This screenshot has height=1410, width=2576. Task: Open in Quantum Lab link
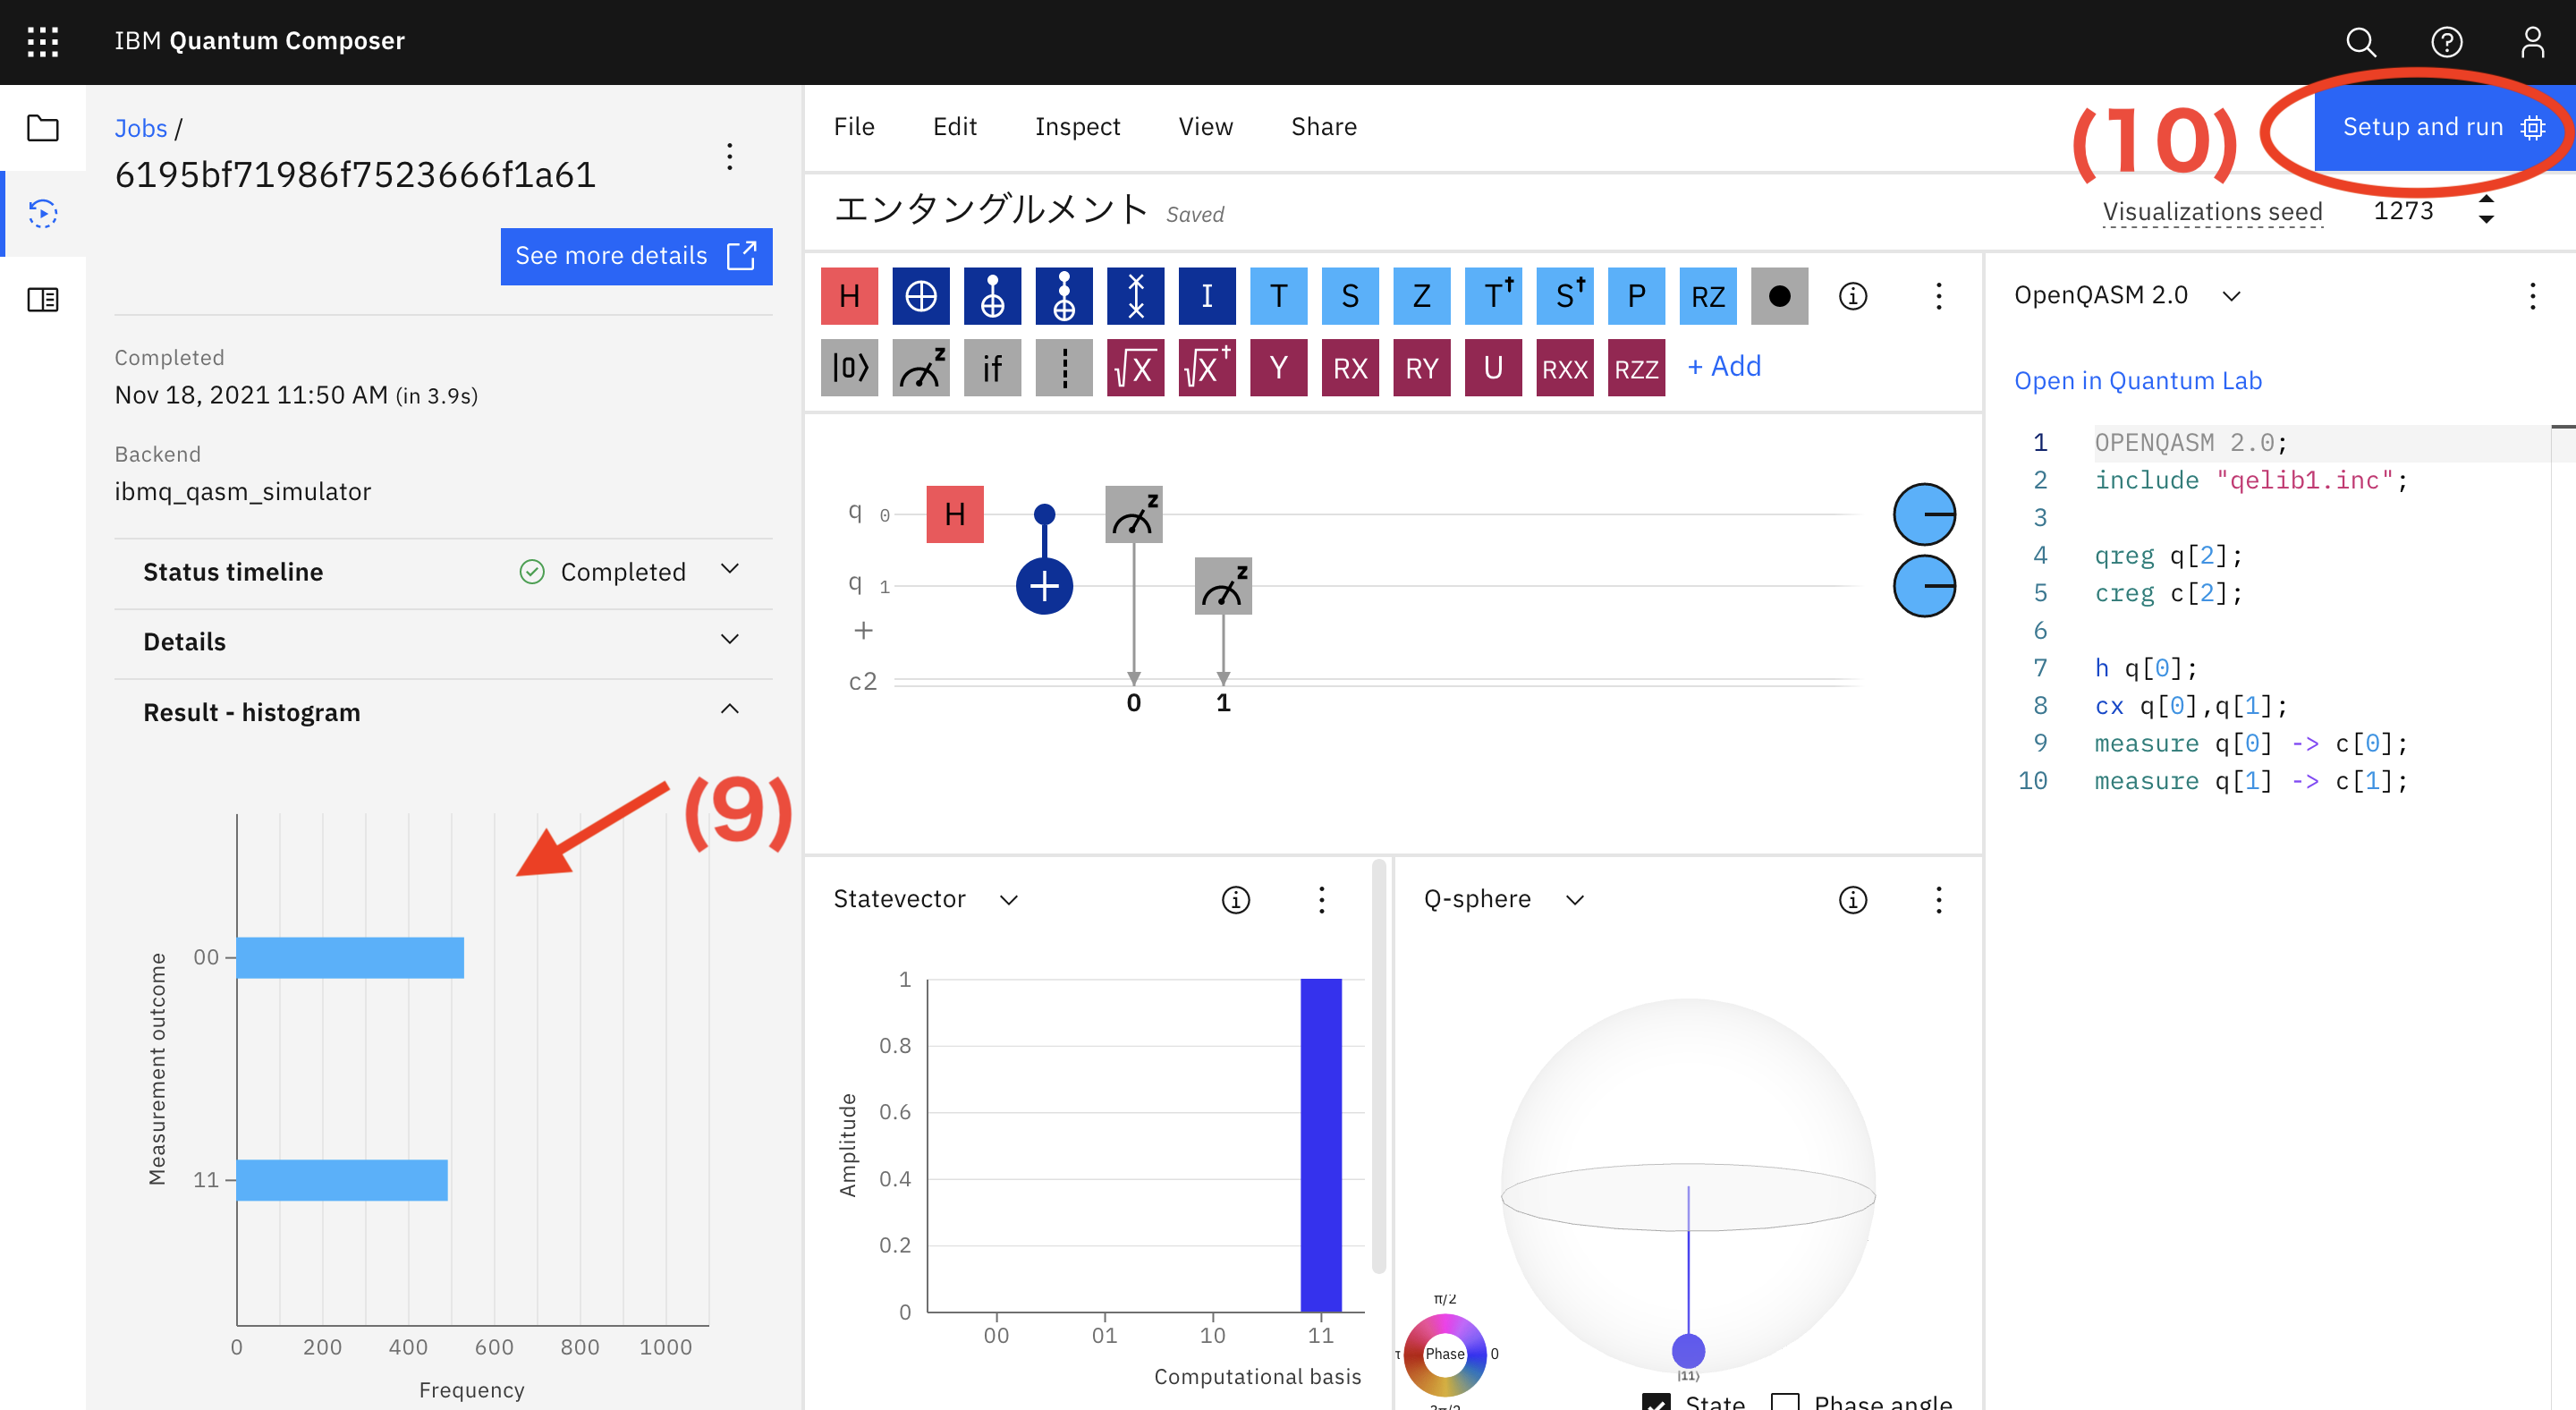point(2137,381)
